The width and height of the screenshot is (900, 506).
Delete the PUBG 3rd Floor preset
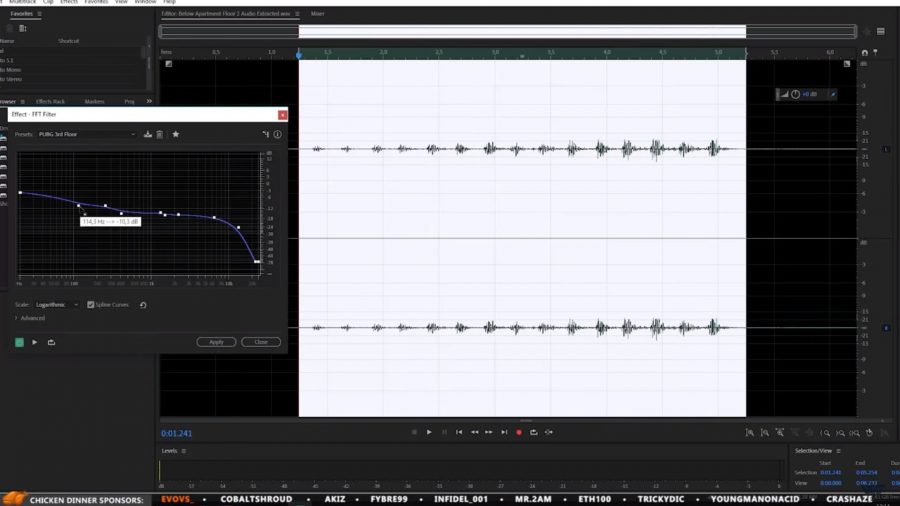point(160,134)
